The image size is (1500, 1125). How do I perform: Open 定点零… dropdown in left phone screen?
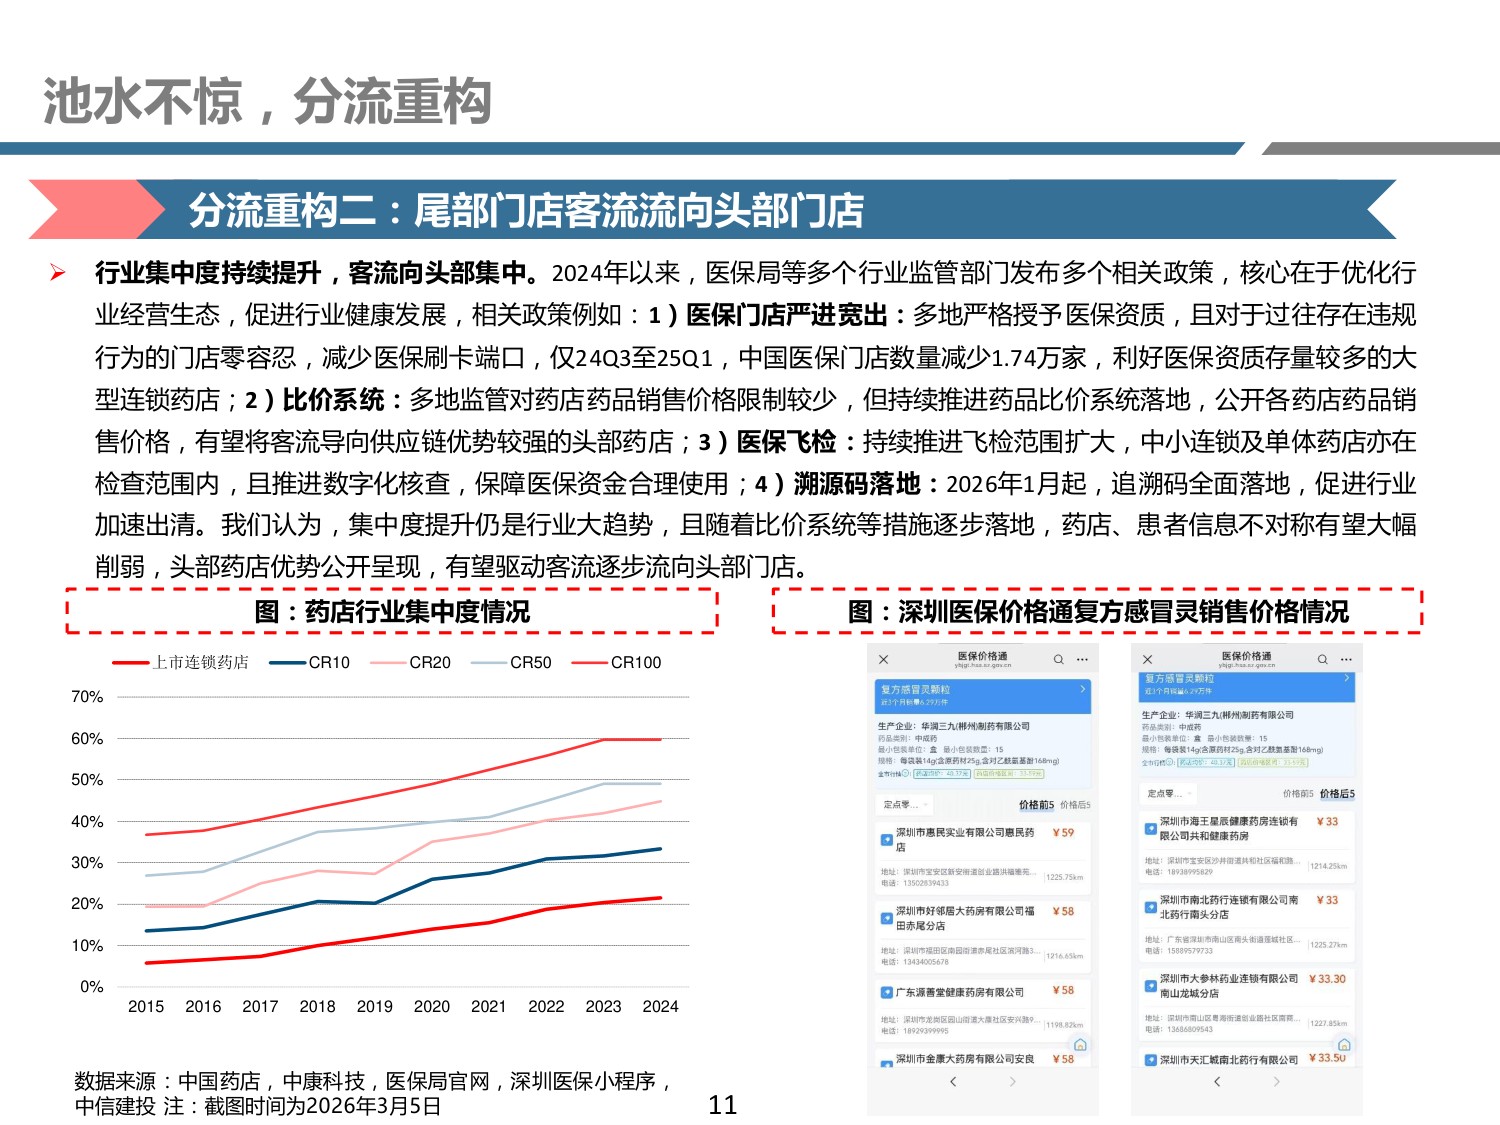pos(905,804)
